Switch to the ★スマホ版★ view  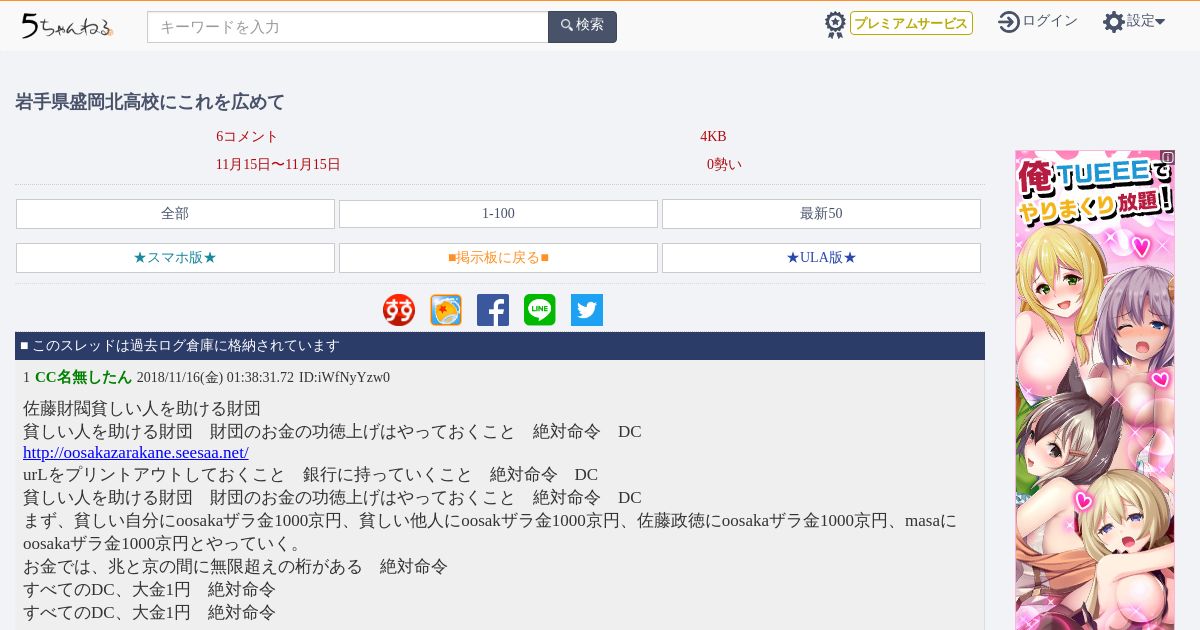click(x=175, y=258)
